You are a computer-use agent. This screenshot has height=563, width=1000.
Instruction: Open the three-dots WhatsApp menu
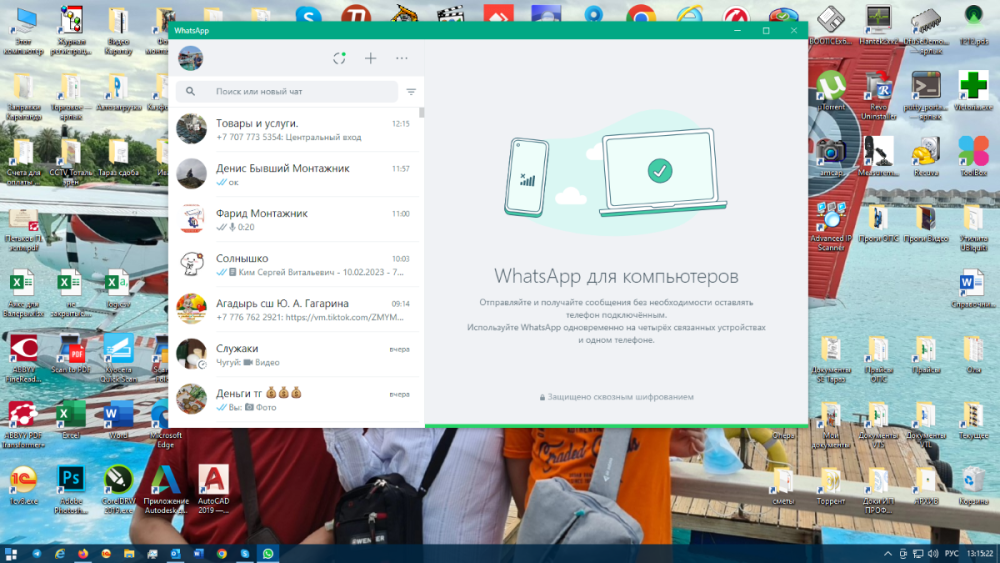click(x=401, y=59)
